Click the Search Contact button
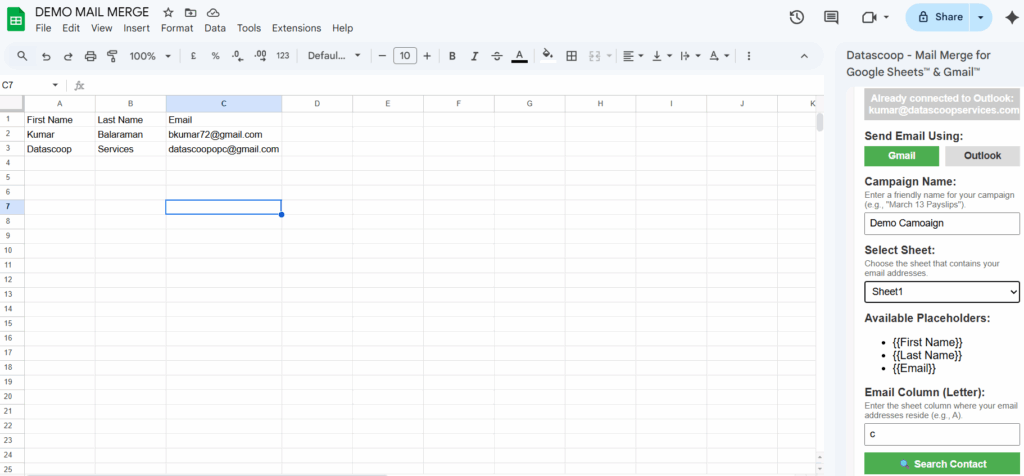The height and width of the screenshot is (476, 1024). coord(941,464)
